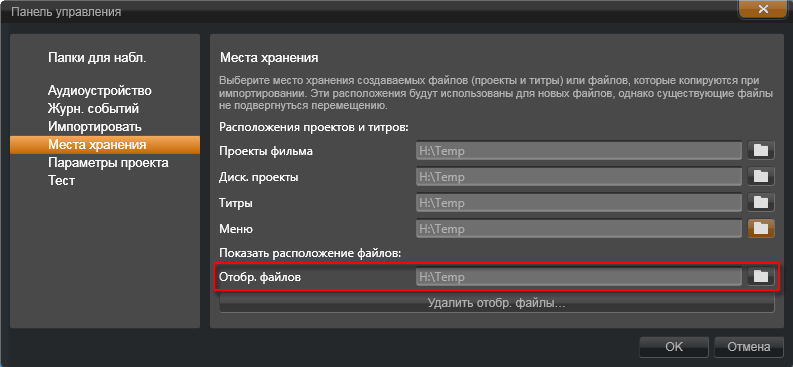The height and width of the screenshot is (367, 793).
Task: Open Папки для набл. settings section
Action: point(97,58)
